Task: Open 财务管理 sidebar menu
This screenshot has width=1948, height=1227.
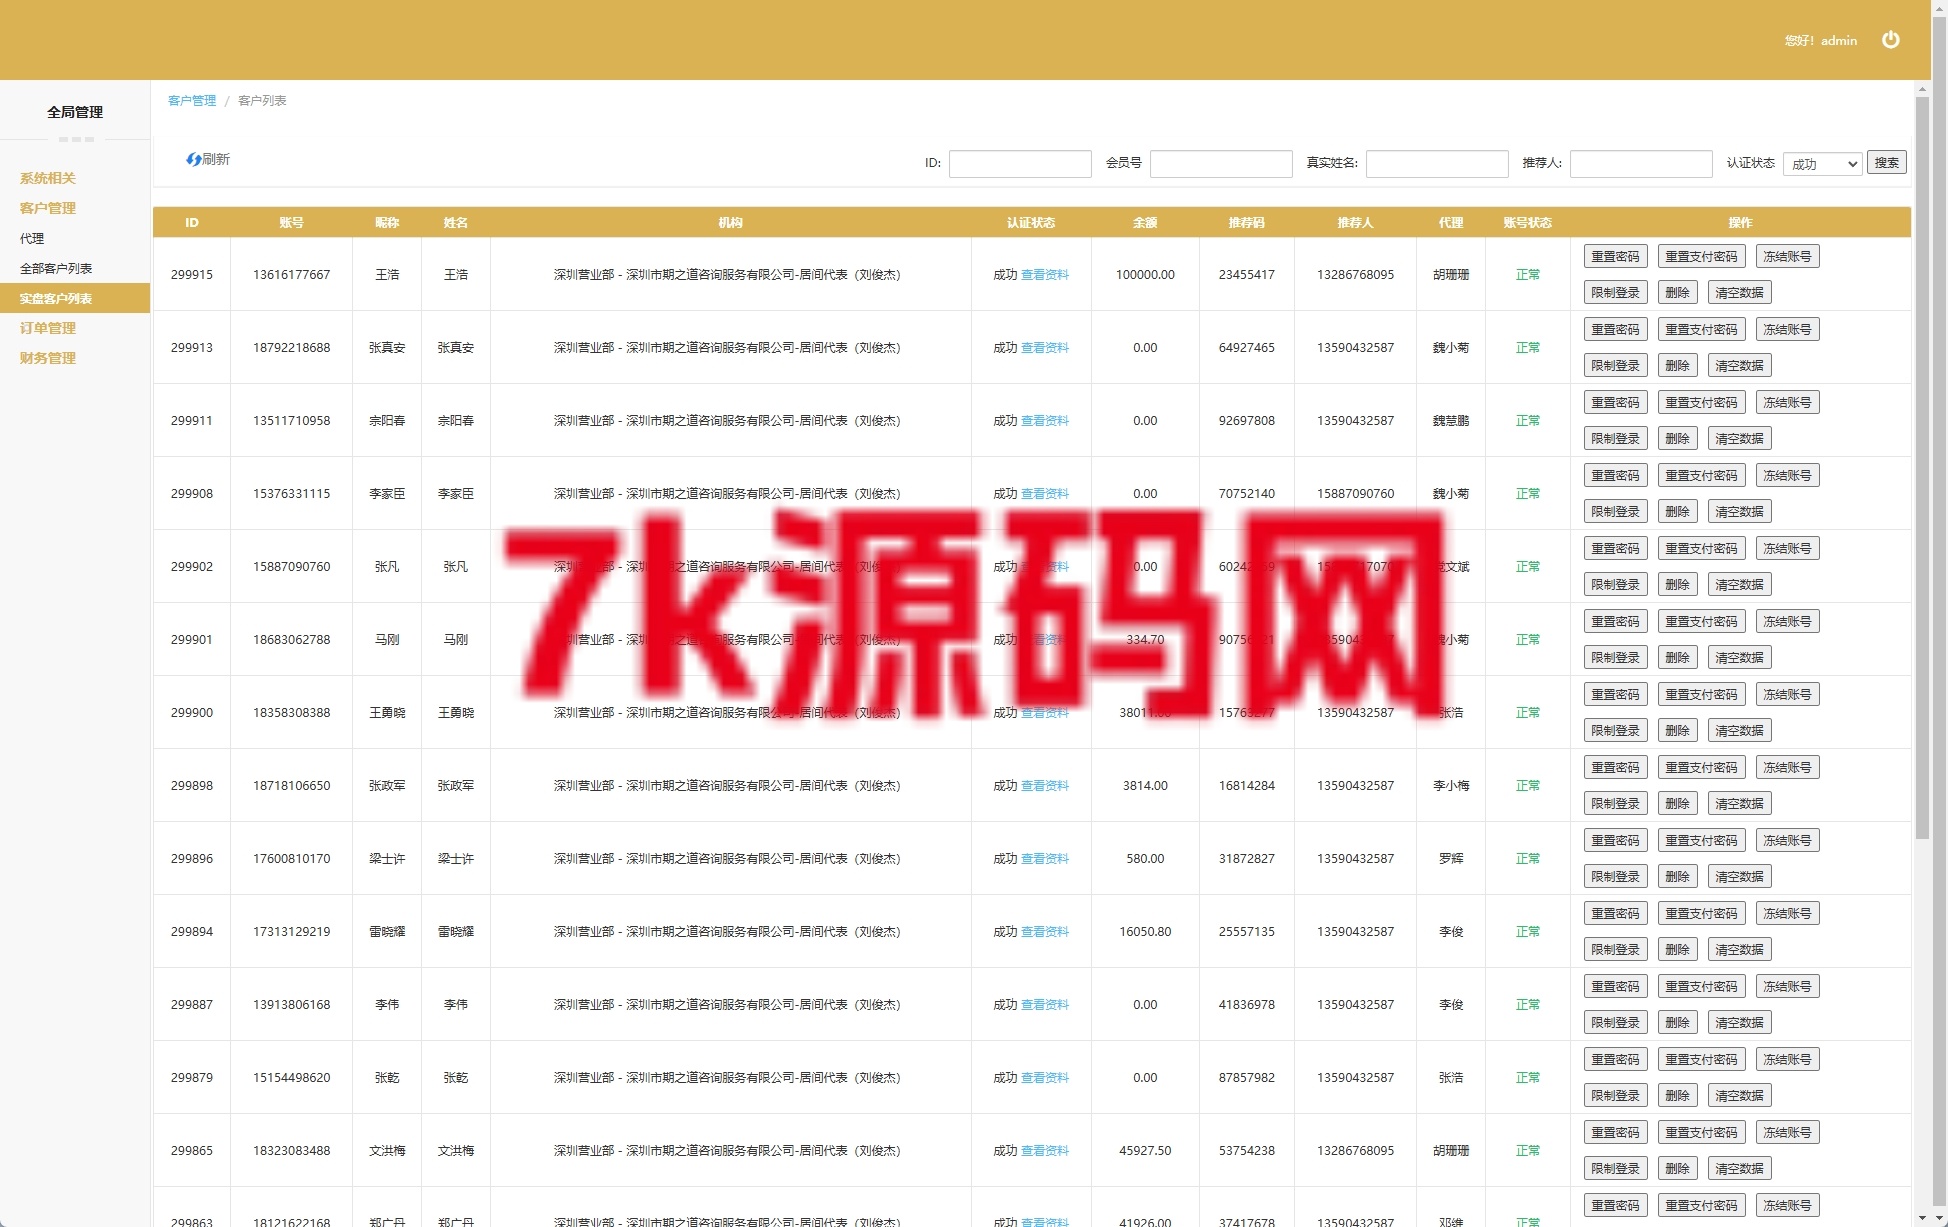Action: pyautogui.click(x=48, y=358)
